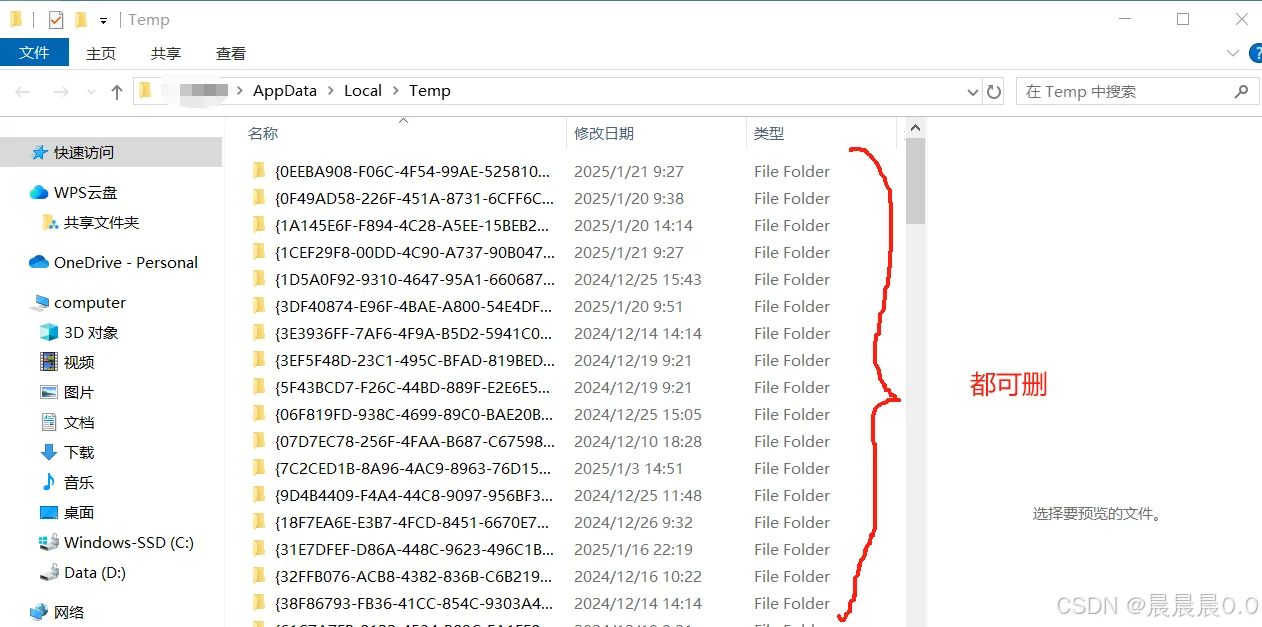
Task: Click the folder icon of {3EF5F48D-23C1 row
Action: point(259,359)
